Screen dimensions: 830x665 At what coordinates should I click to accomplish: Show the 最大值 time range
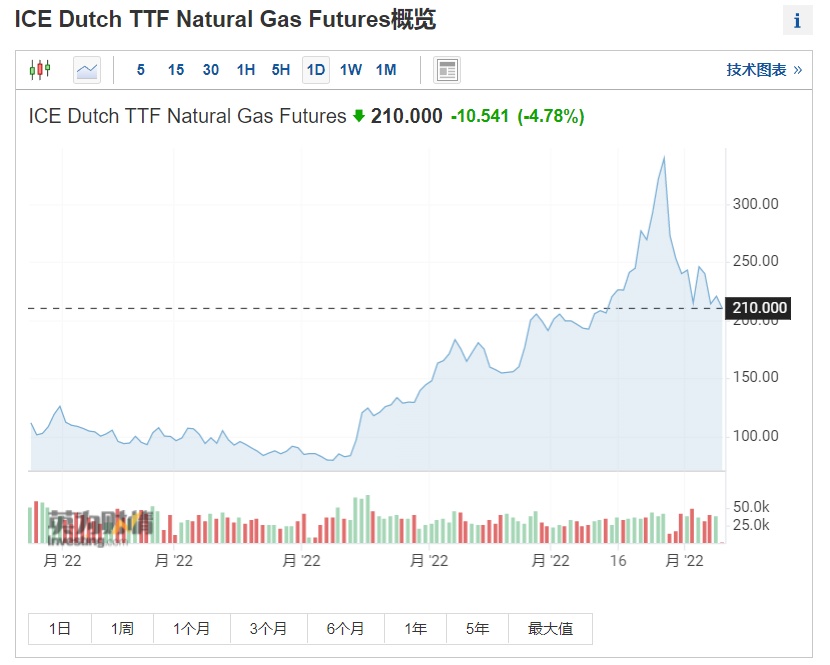point(550,629)
